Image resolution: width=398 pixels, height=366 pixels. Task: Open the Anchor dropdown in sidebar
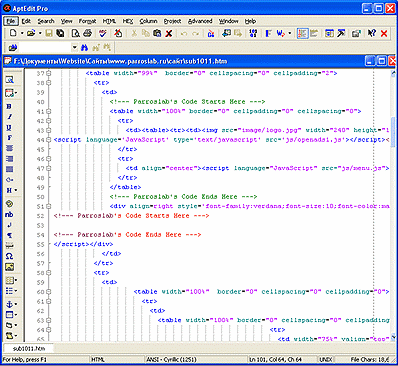pyautogui.click(x=16, y=304)
